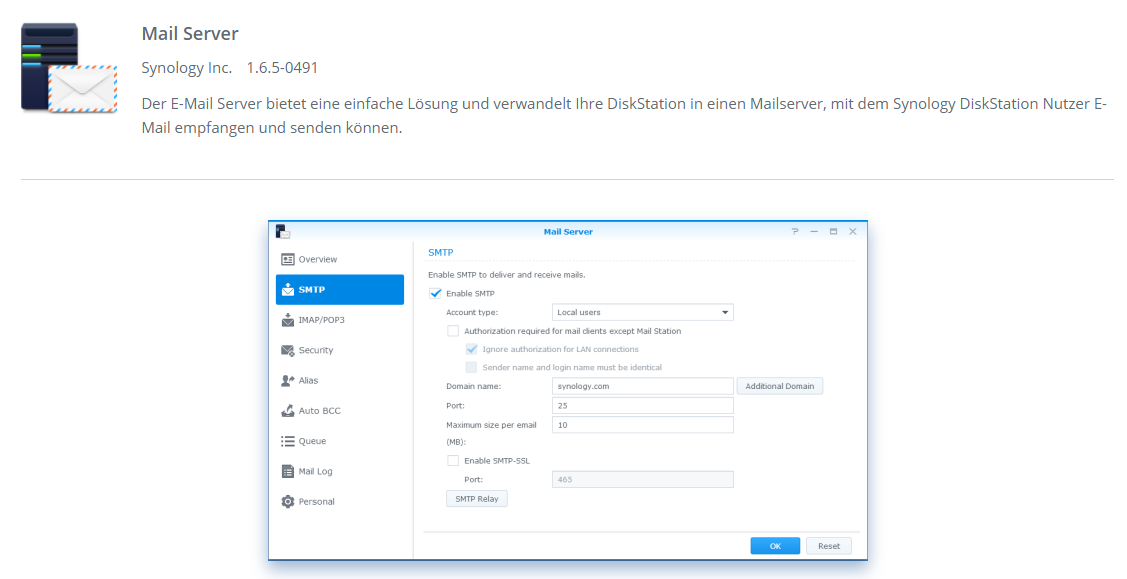Screen dimensions: 1127x579
Task: Click the Alias user icon
Action: pos(288,381)
